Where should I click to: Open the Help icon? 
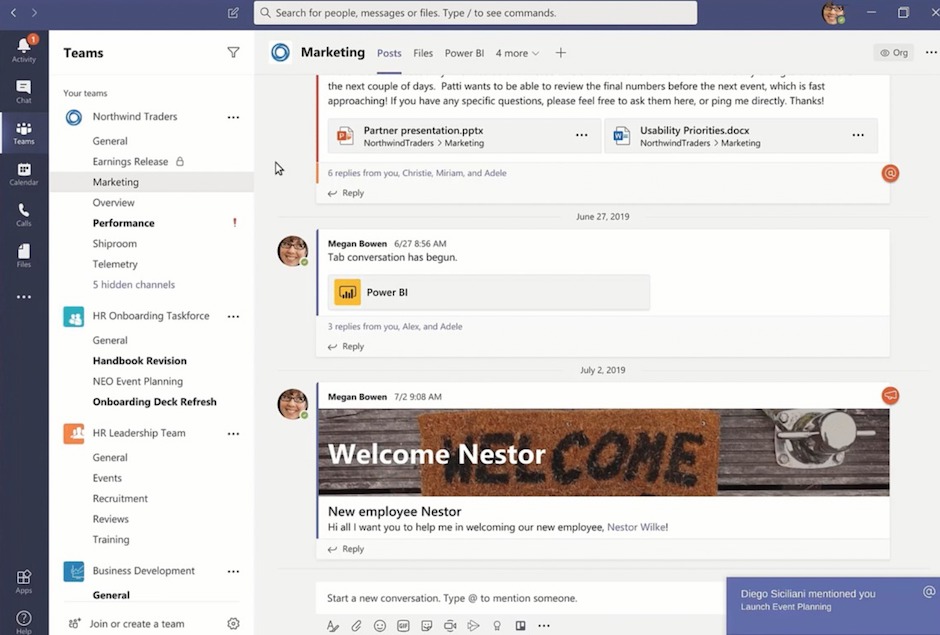[x=24, y=621]
